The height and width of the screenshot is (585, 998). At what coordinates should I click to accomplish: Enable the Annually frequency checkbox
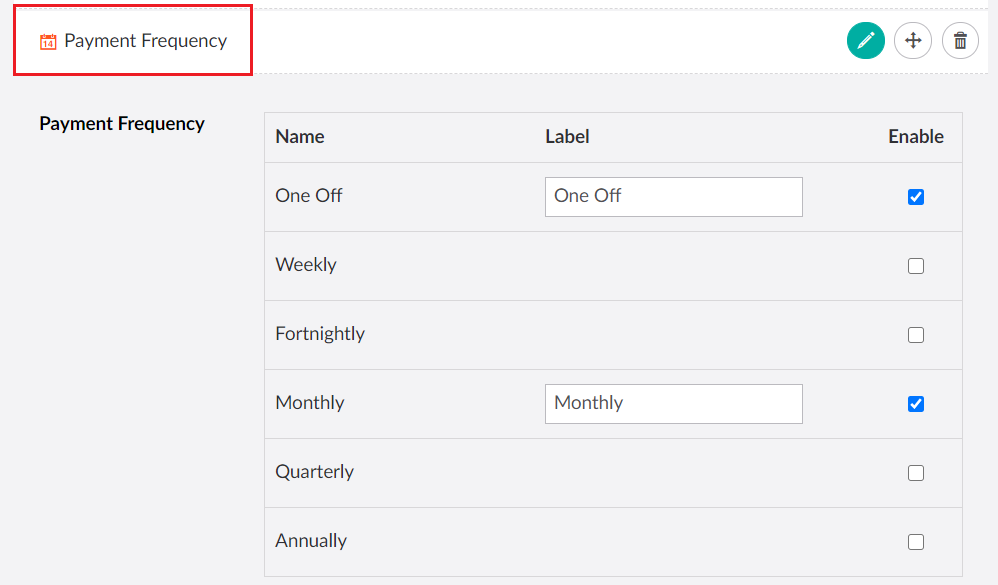coord(916,541)
